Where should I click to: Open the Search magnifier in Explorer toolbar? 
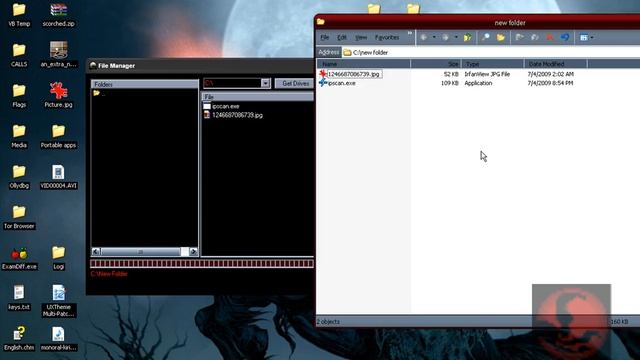click(486, 37)
